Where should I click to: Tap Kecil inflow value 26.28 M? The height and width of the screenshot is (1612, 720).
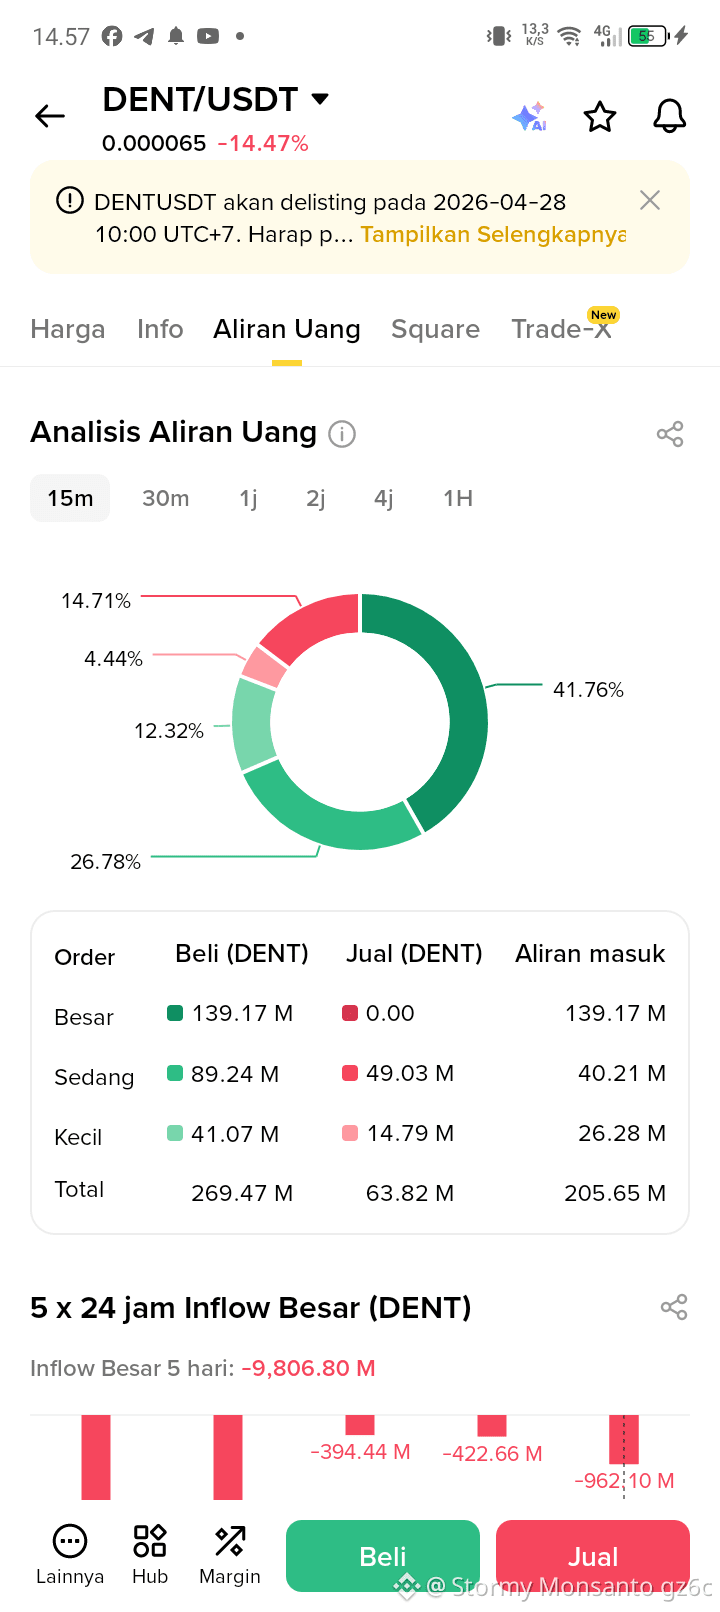(622, 1133)
